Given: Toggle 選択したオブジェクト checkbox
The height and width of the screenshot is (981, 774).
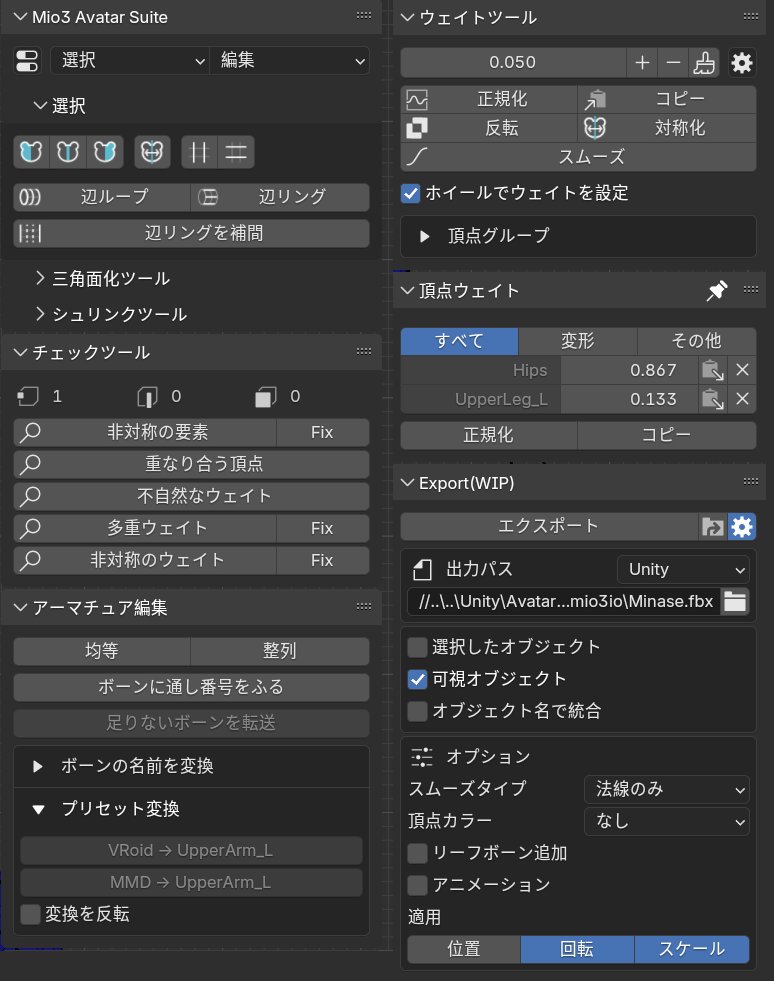Looking at the screenshot, I should 417,647.
